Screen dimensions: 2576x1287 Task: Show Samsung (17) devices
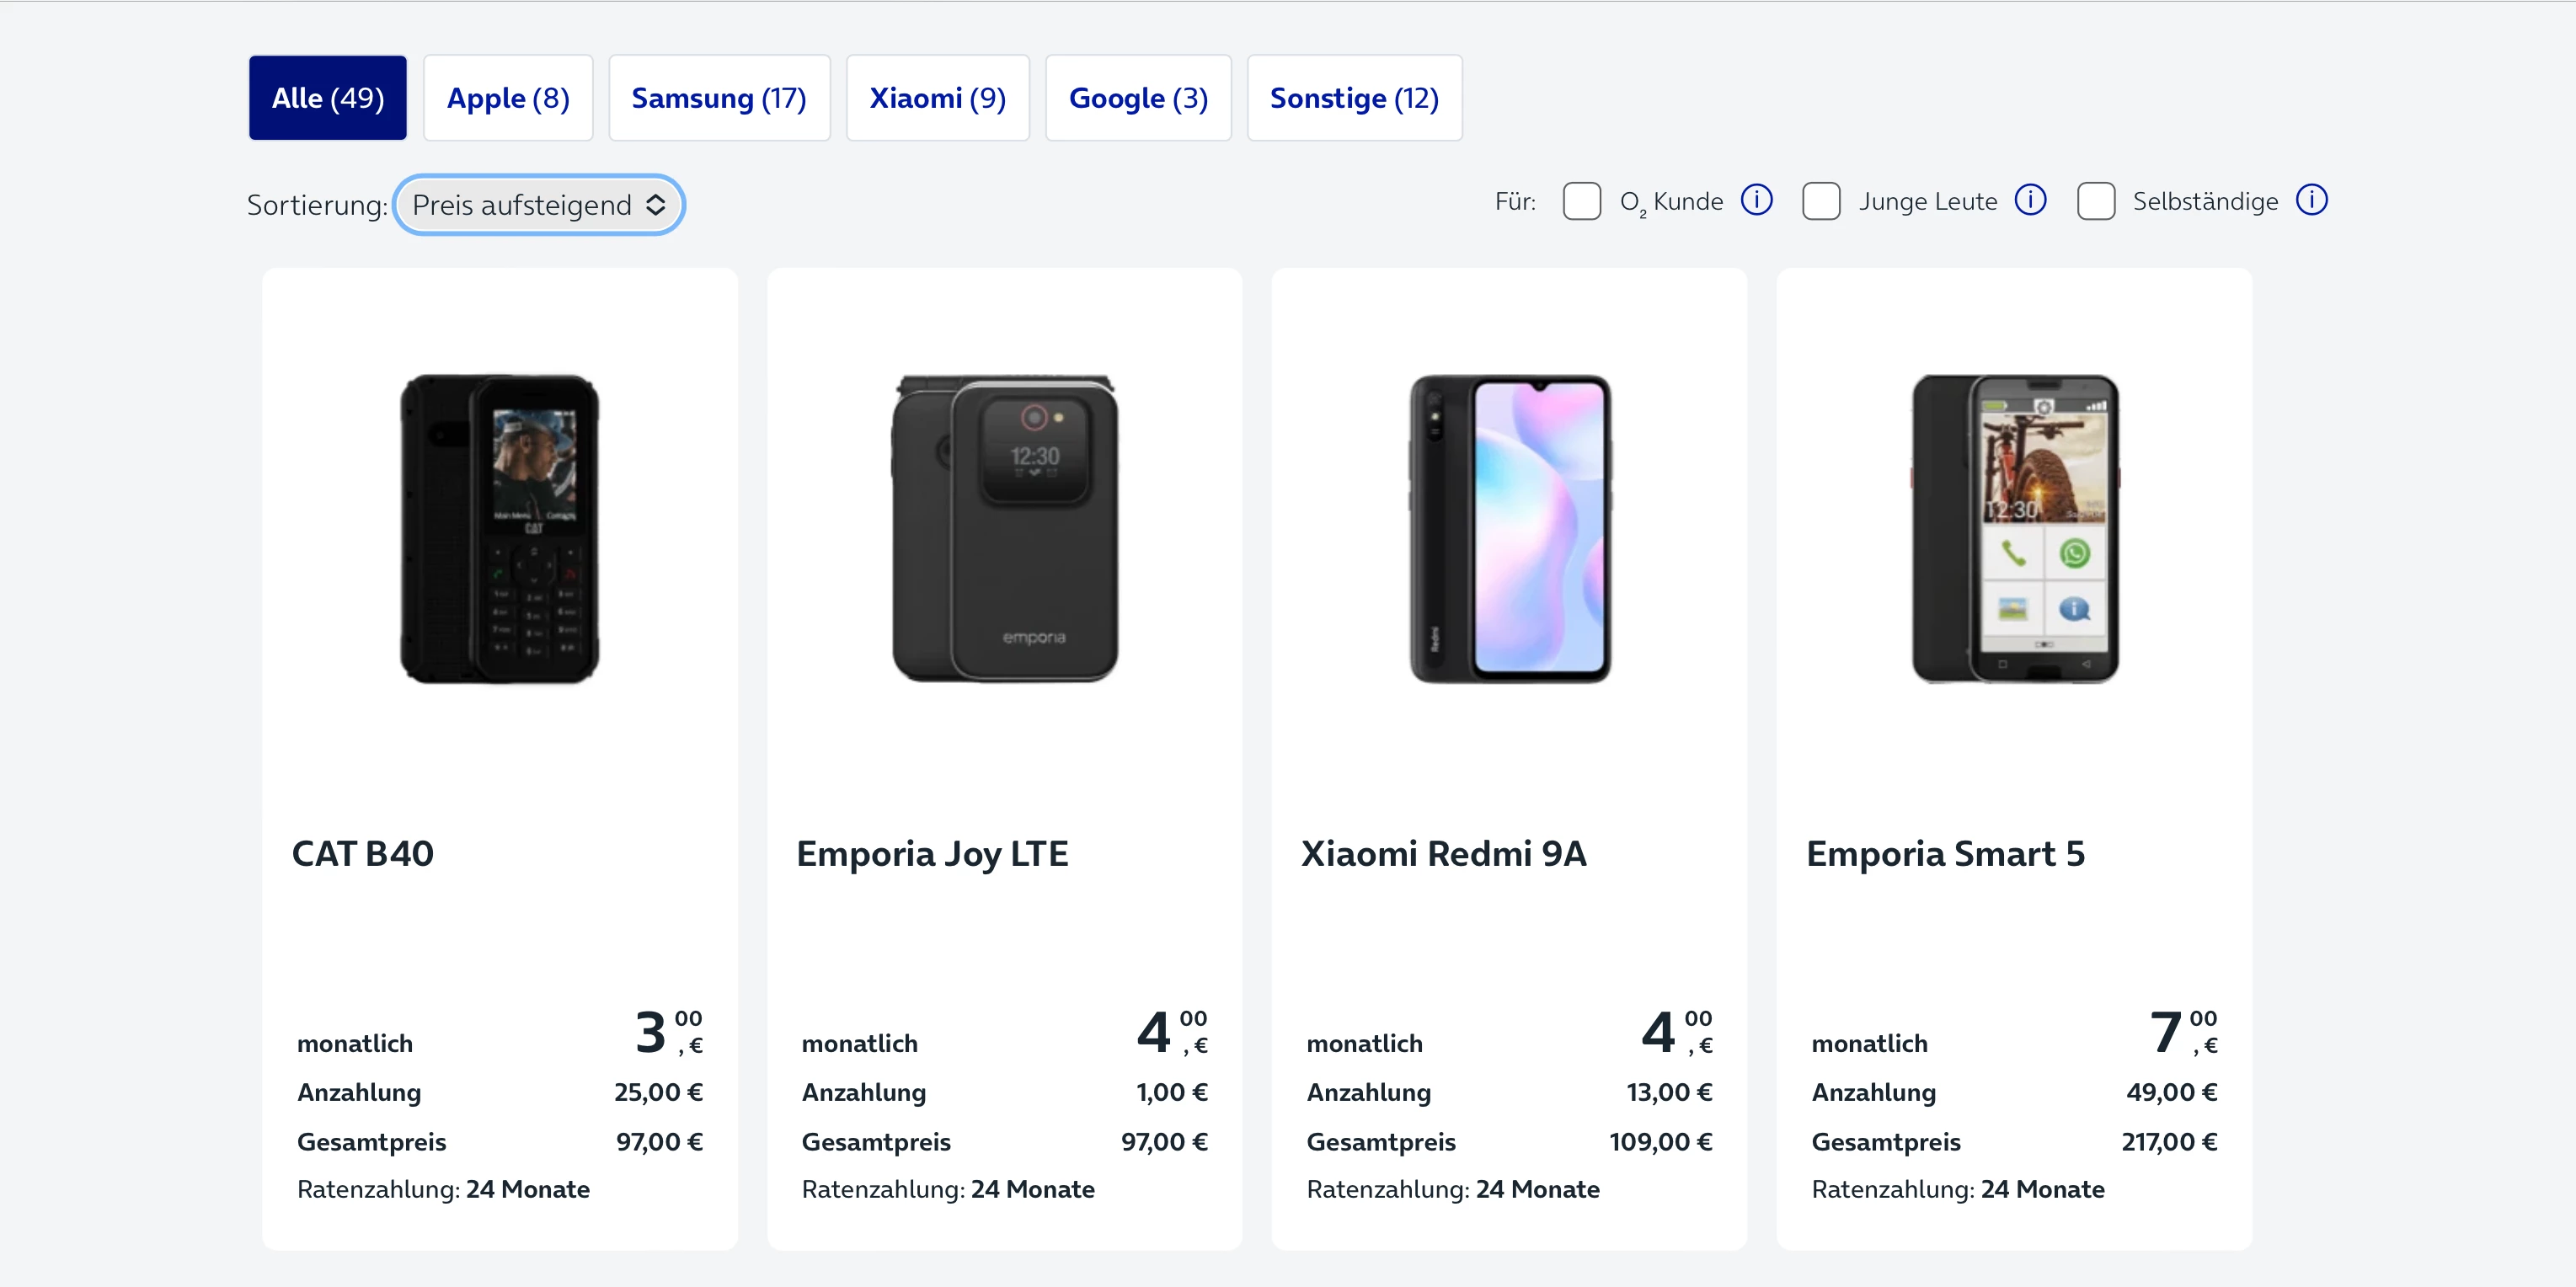click(x=719, y=98)
